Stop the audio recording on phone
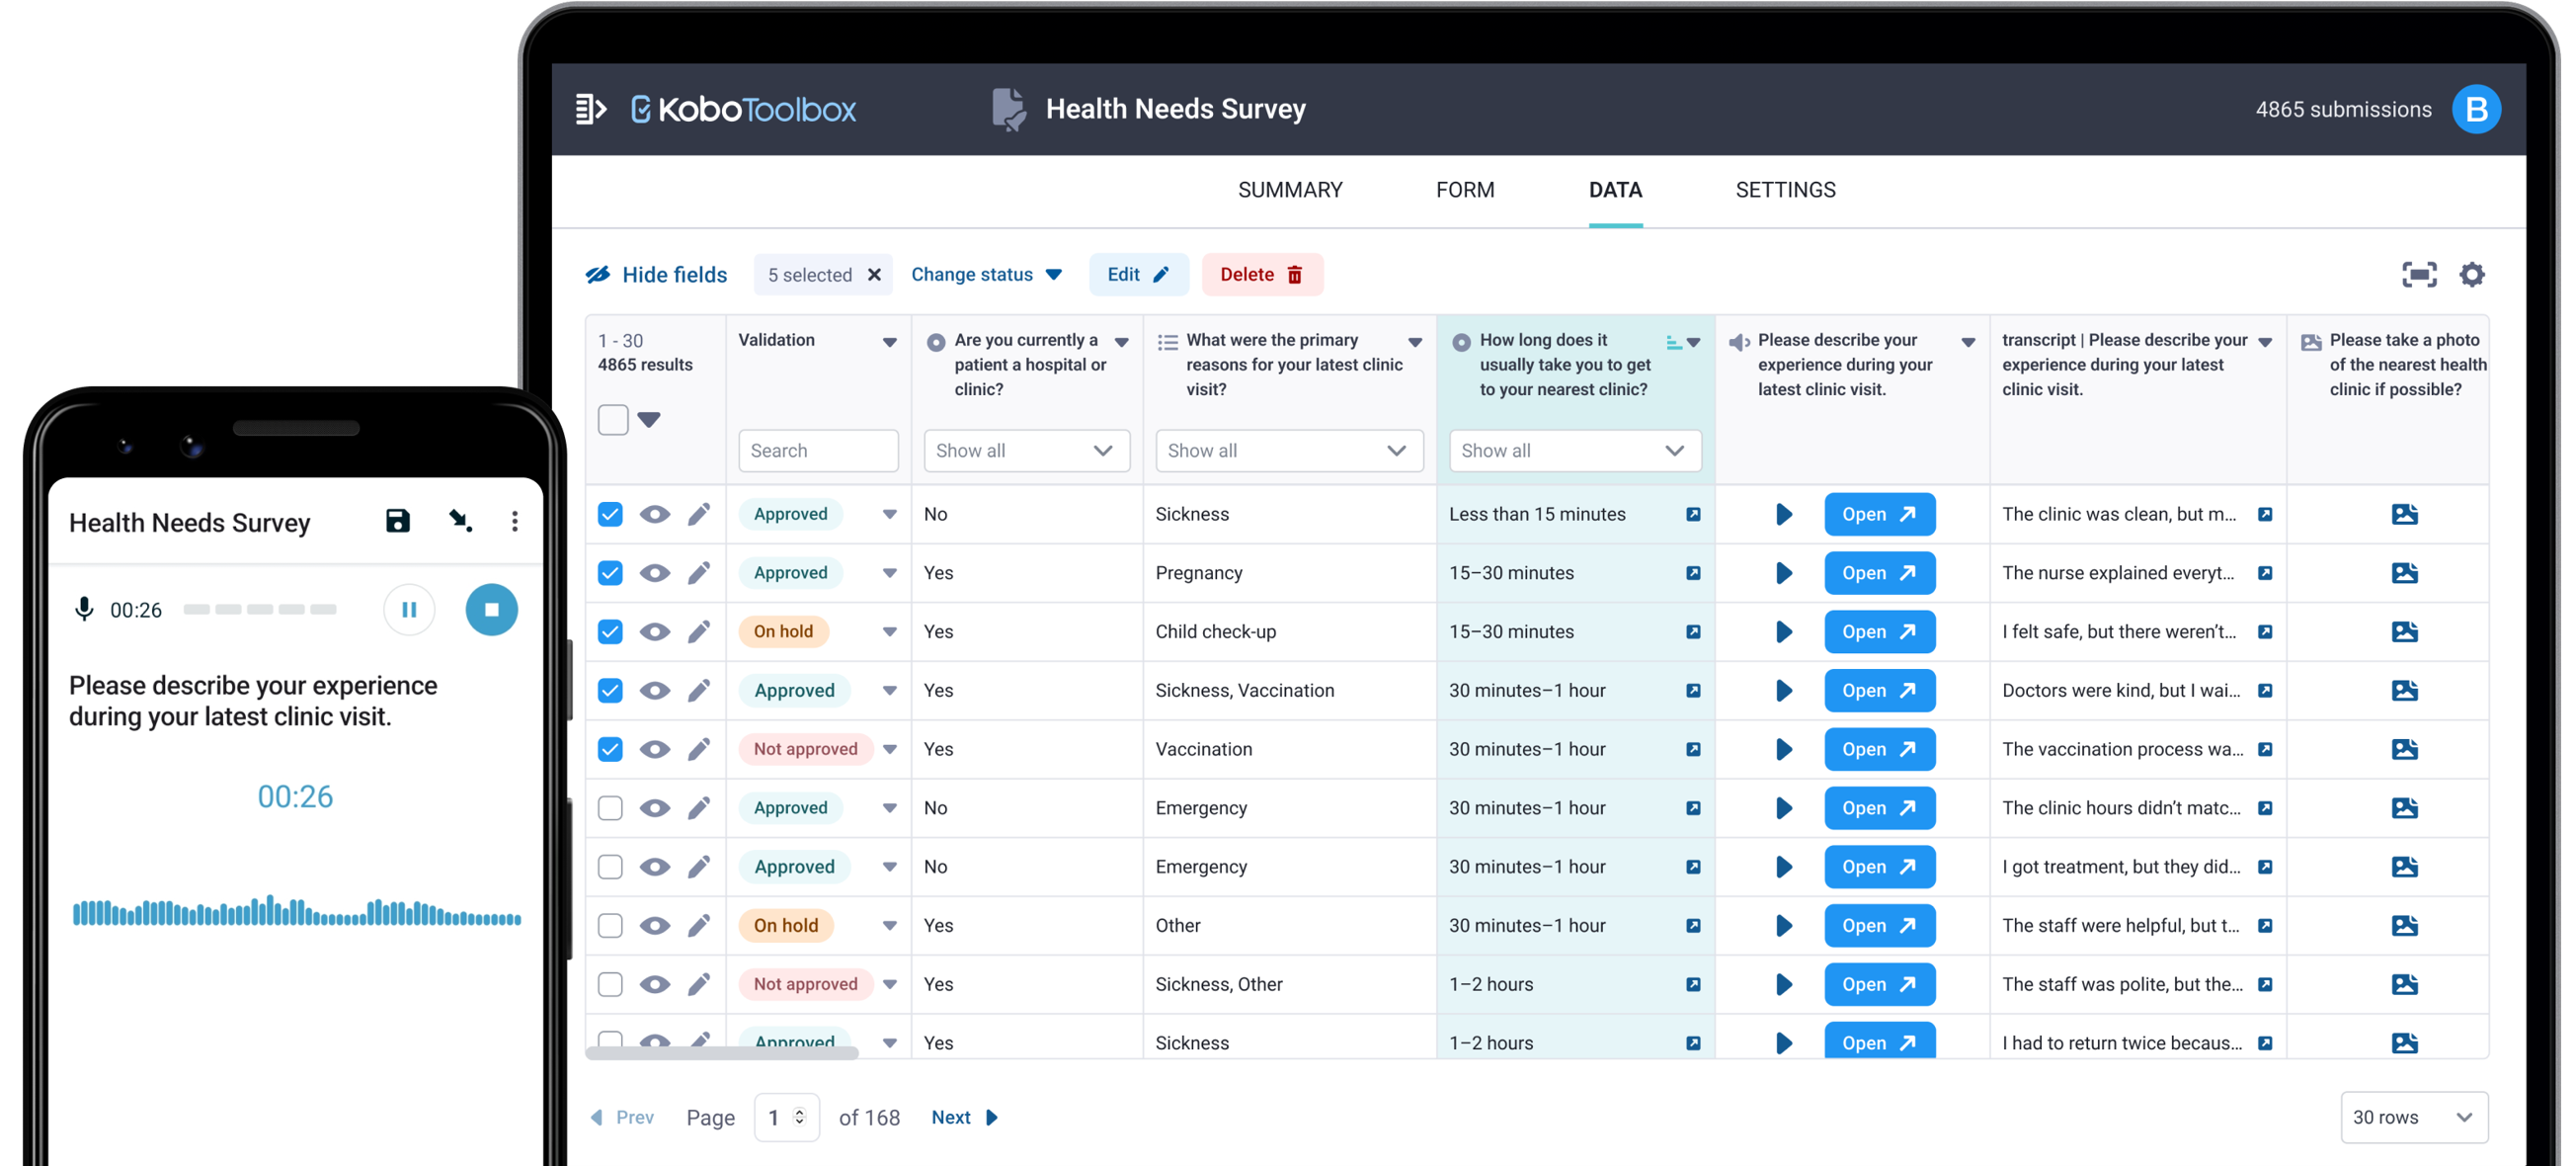 pos(491,610)
